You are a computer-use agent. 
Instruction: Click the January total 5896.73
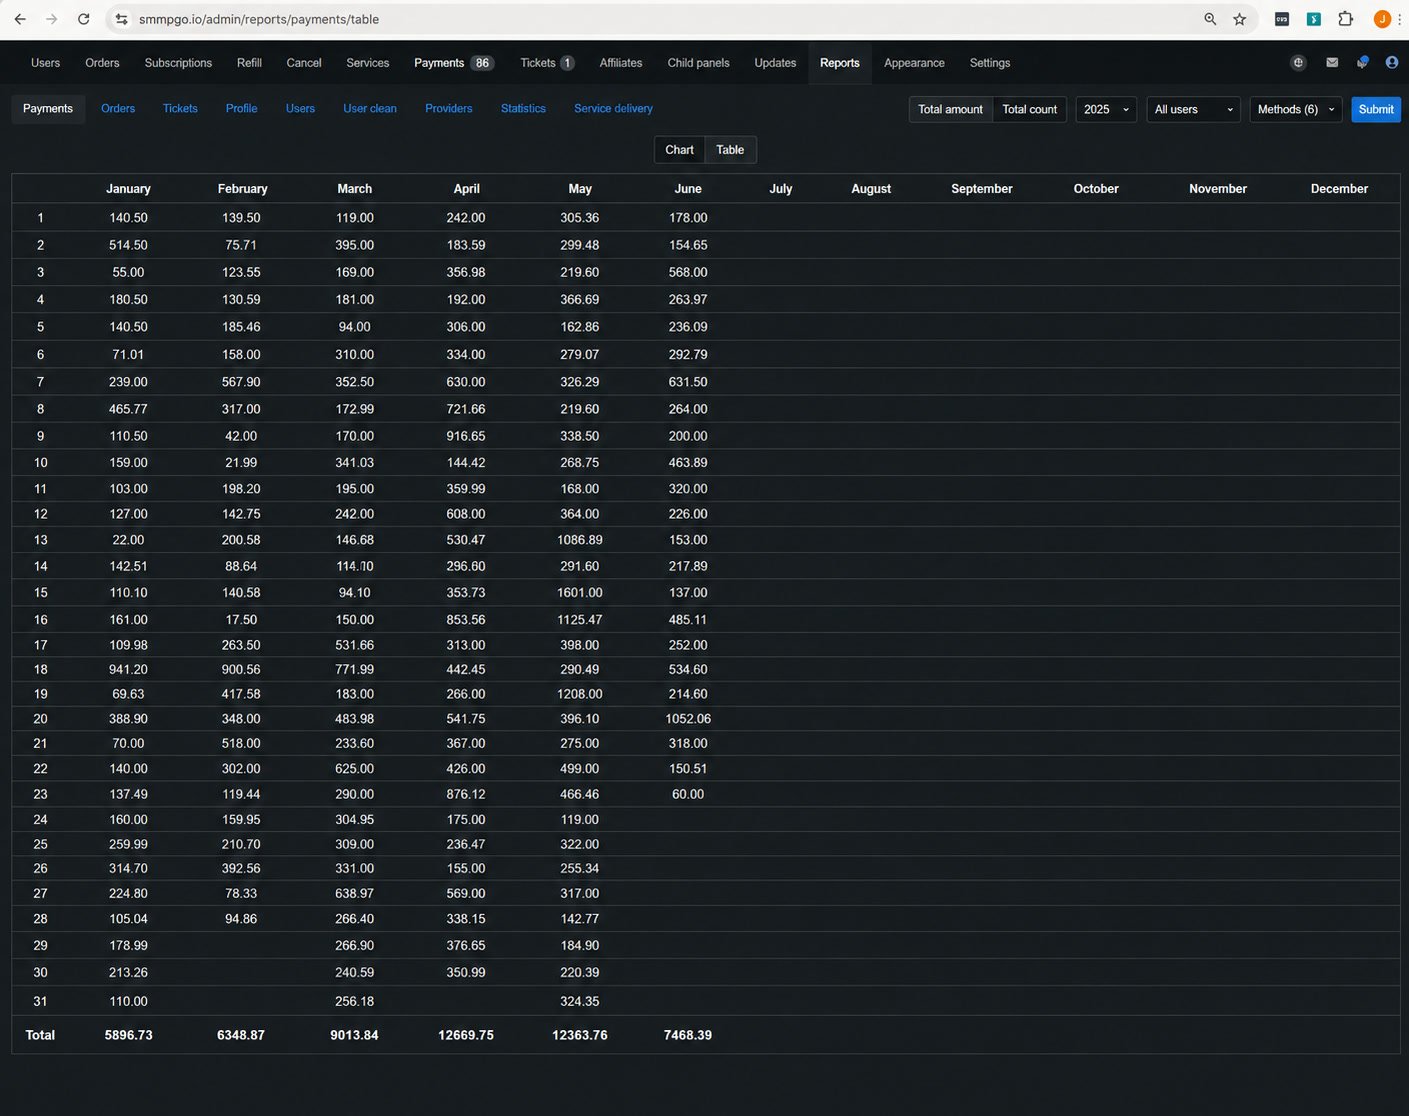point(129,1035)
